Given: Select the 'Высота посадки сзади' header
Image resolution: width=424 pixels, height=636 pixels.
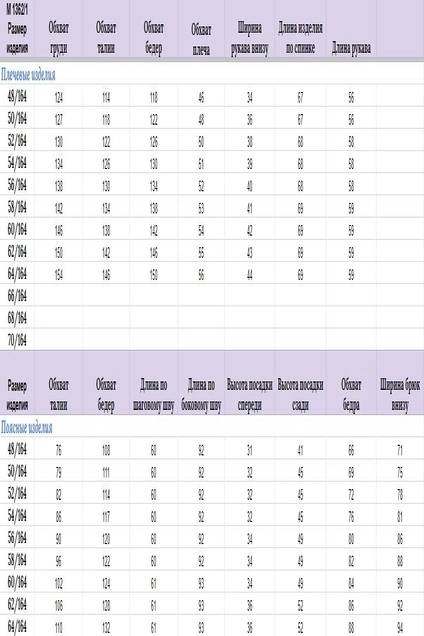Looking at the screenshot, I should (x=300, y=394).
